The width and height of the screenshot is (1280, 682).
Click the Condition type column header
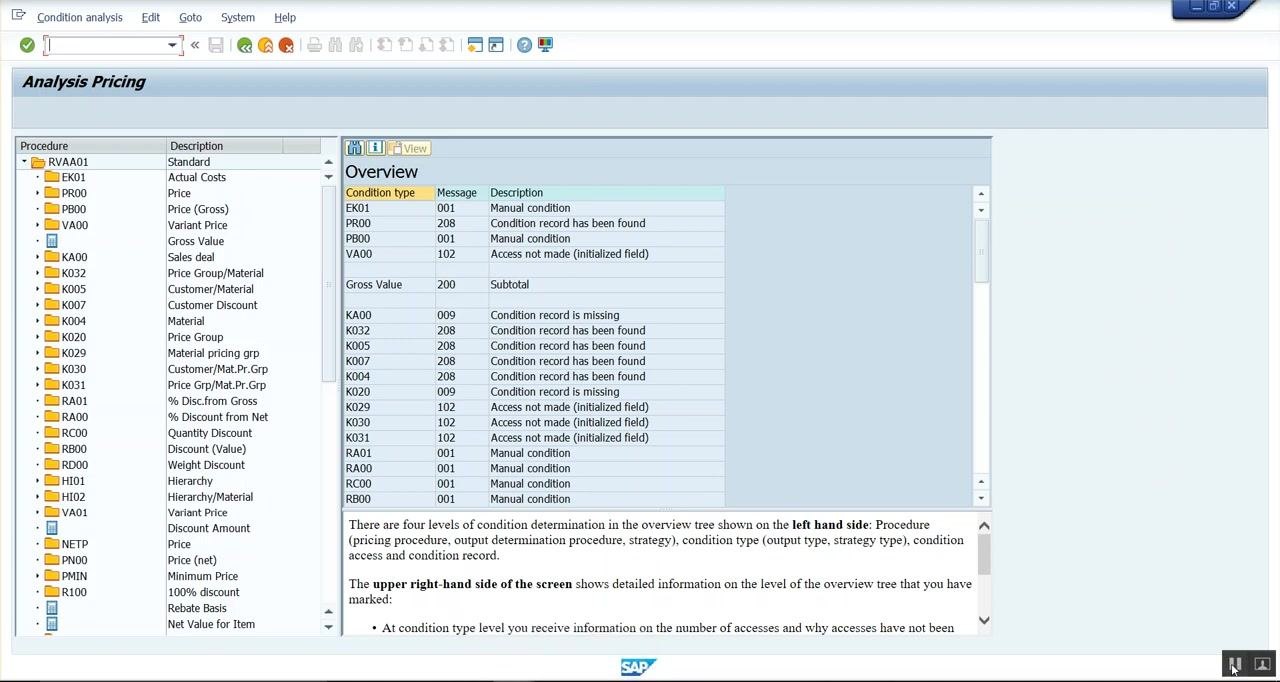click(389, 192)
